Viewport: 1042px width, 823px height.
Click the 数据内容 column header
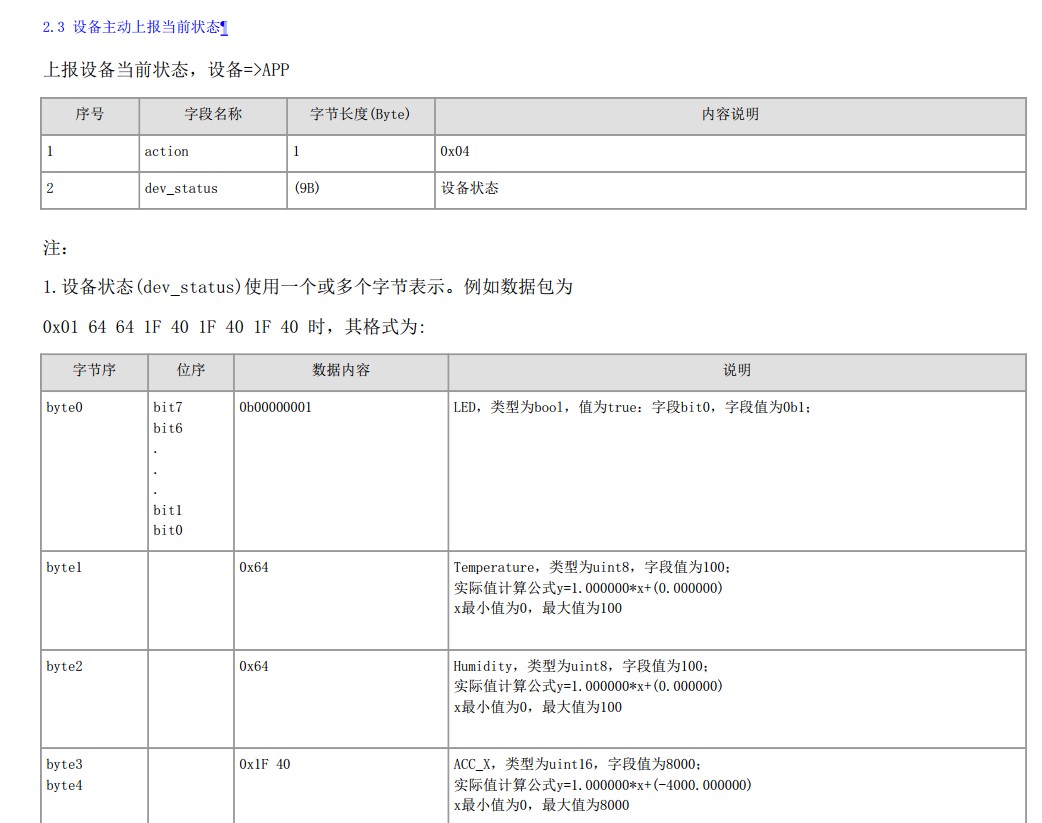pos(341,370)
